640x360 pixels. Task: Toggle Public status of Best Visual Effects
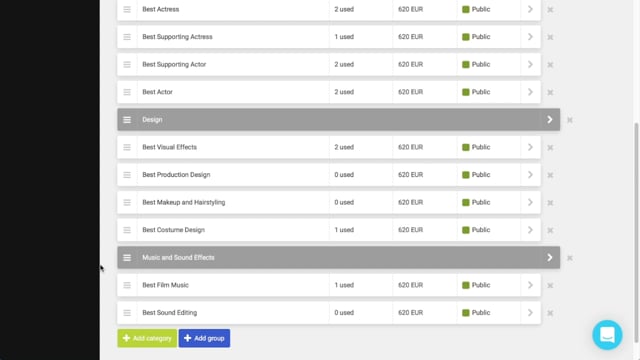[x=476, y=147]
